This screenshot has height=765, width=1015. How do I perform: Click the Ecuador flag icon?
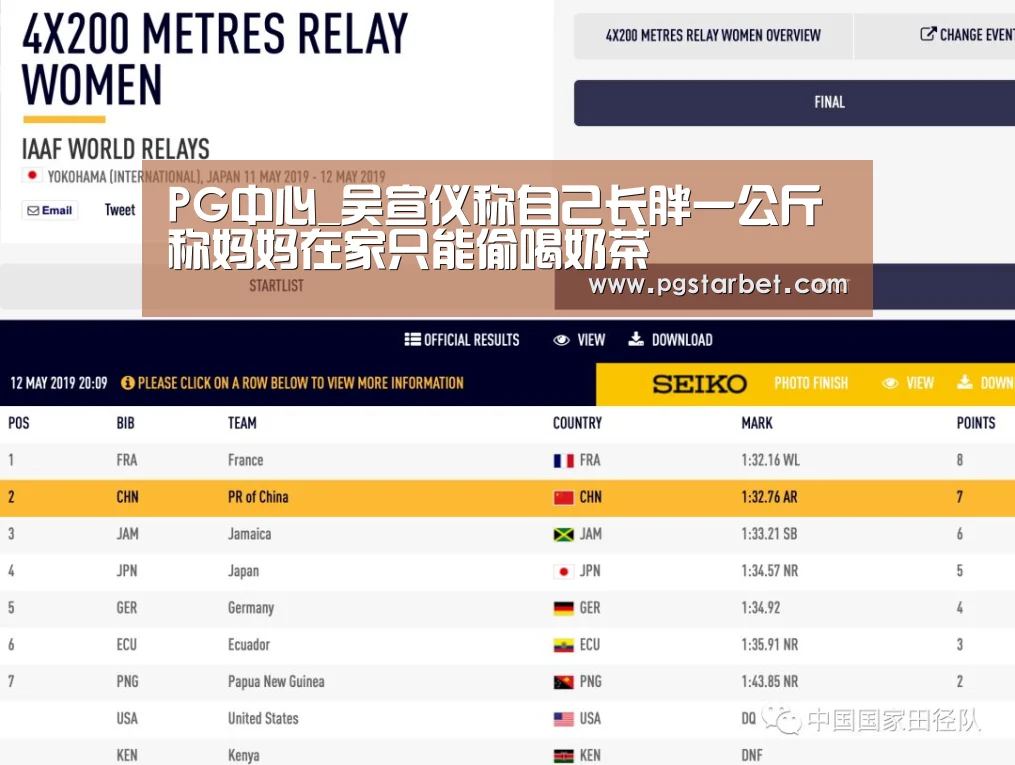564,645
